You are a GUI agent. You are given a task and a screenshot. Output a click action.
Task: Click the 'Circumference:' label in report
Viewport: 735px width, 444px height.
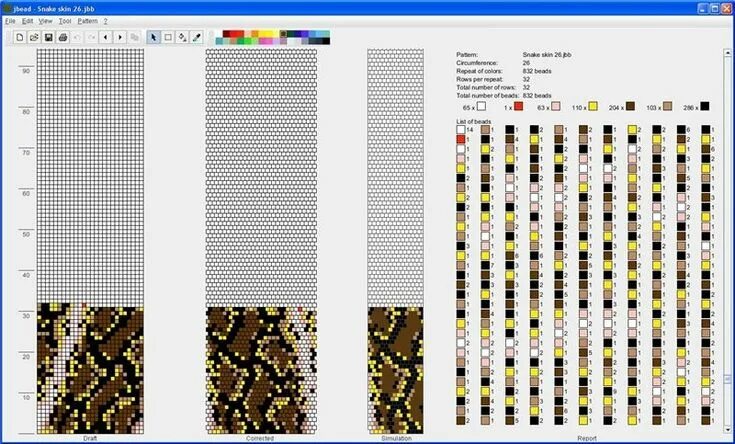coord(477,63)
